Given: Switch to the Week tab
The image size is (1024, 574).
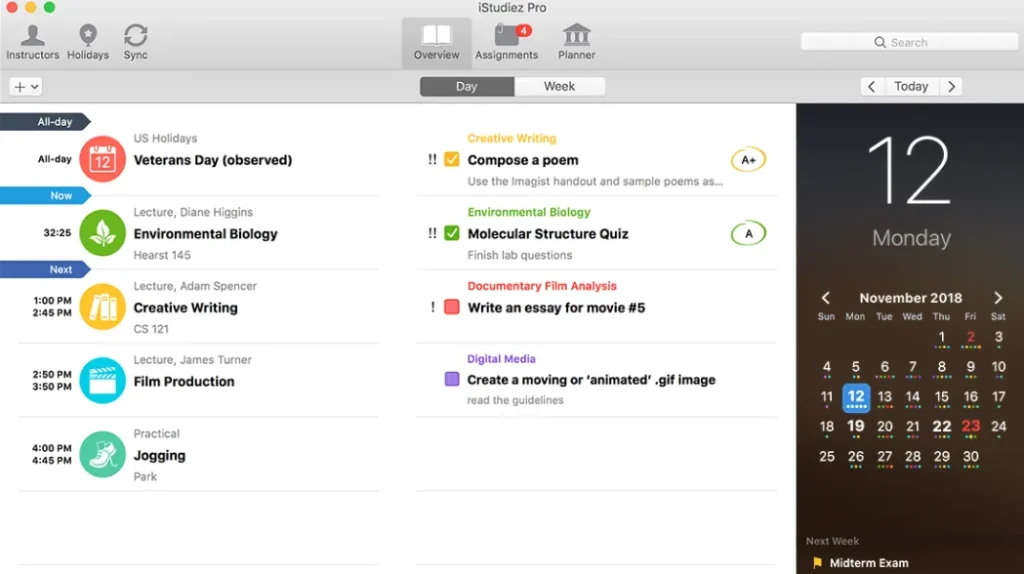Looking at the screenshot, I should [x=559, y=87].
